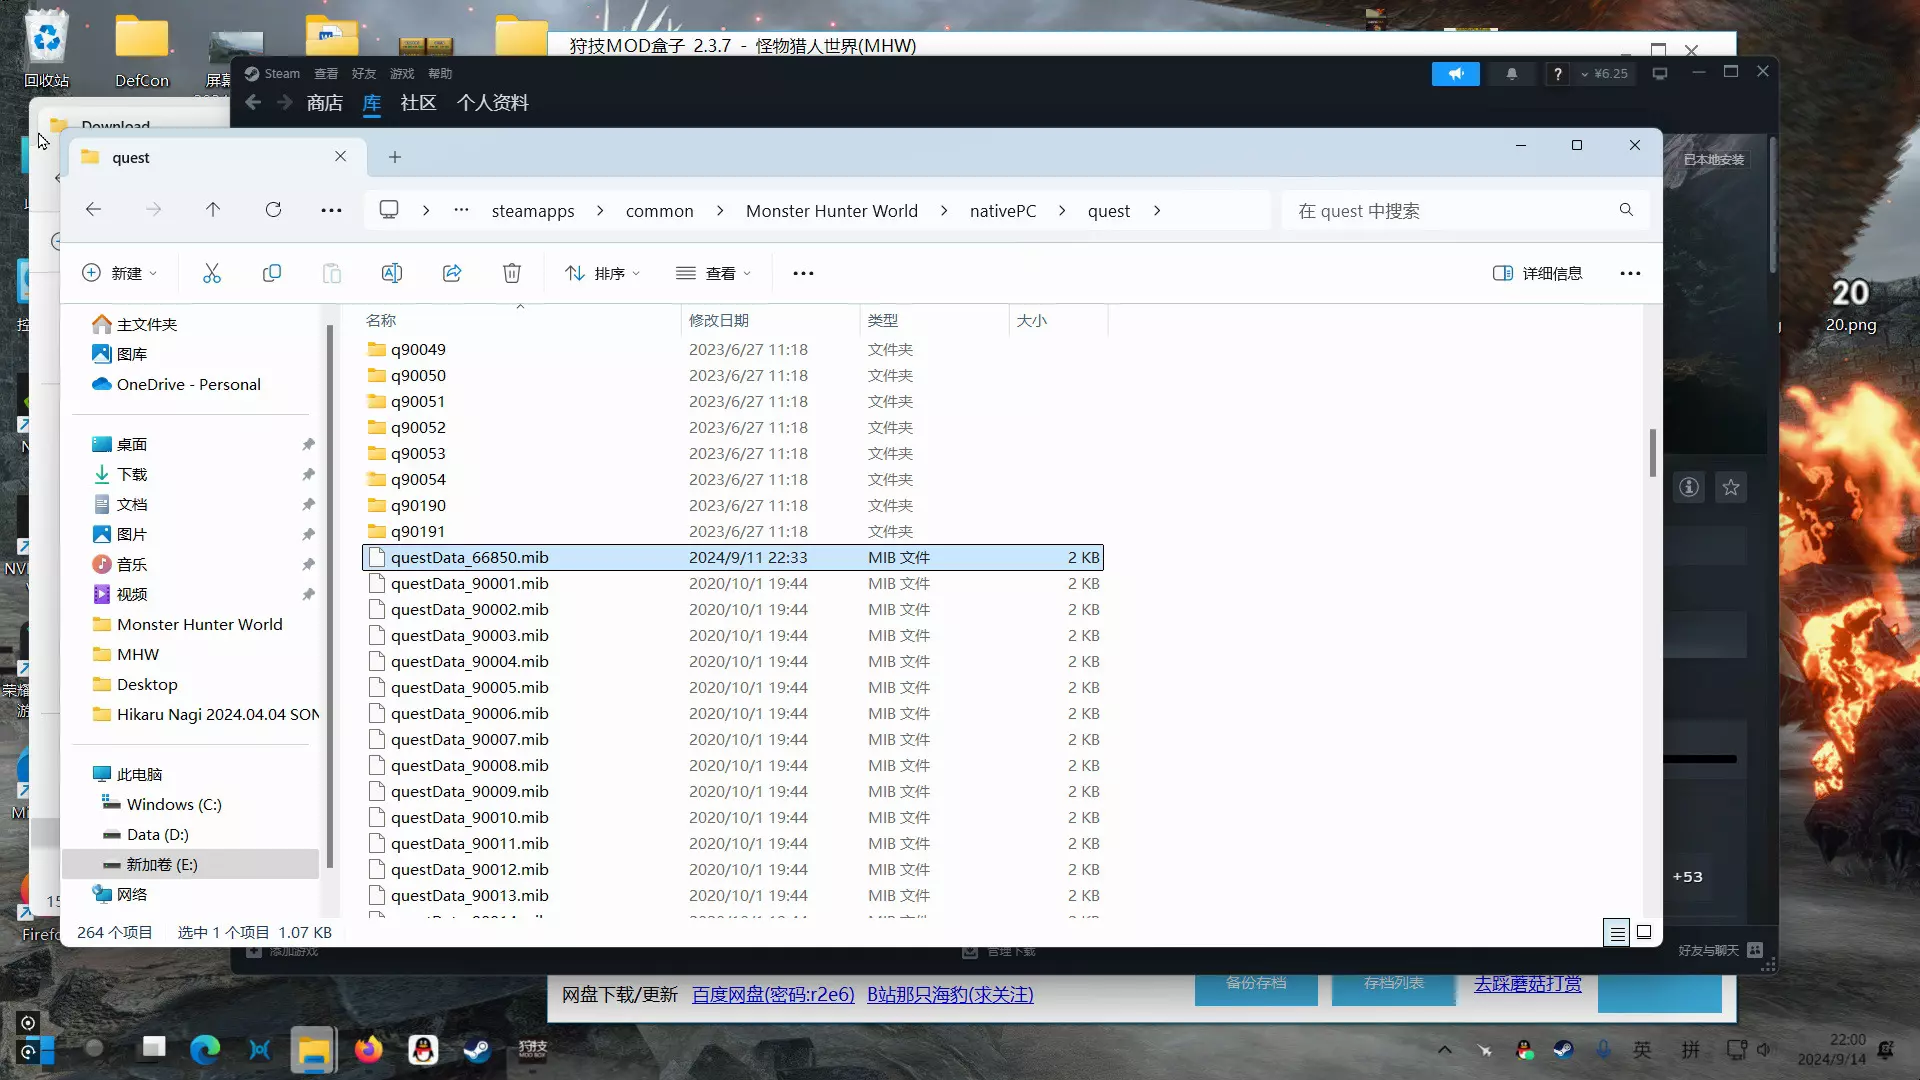Open Steam from the taskbar

(x=477, y=1049)
